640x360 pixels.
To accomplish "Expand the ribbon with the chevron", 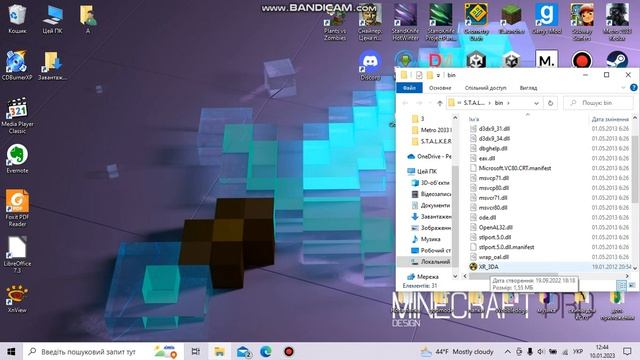I will 623,87.
